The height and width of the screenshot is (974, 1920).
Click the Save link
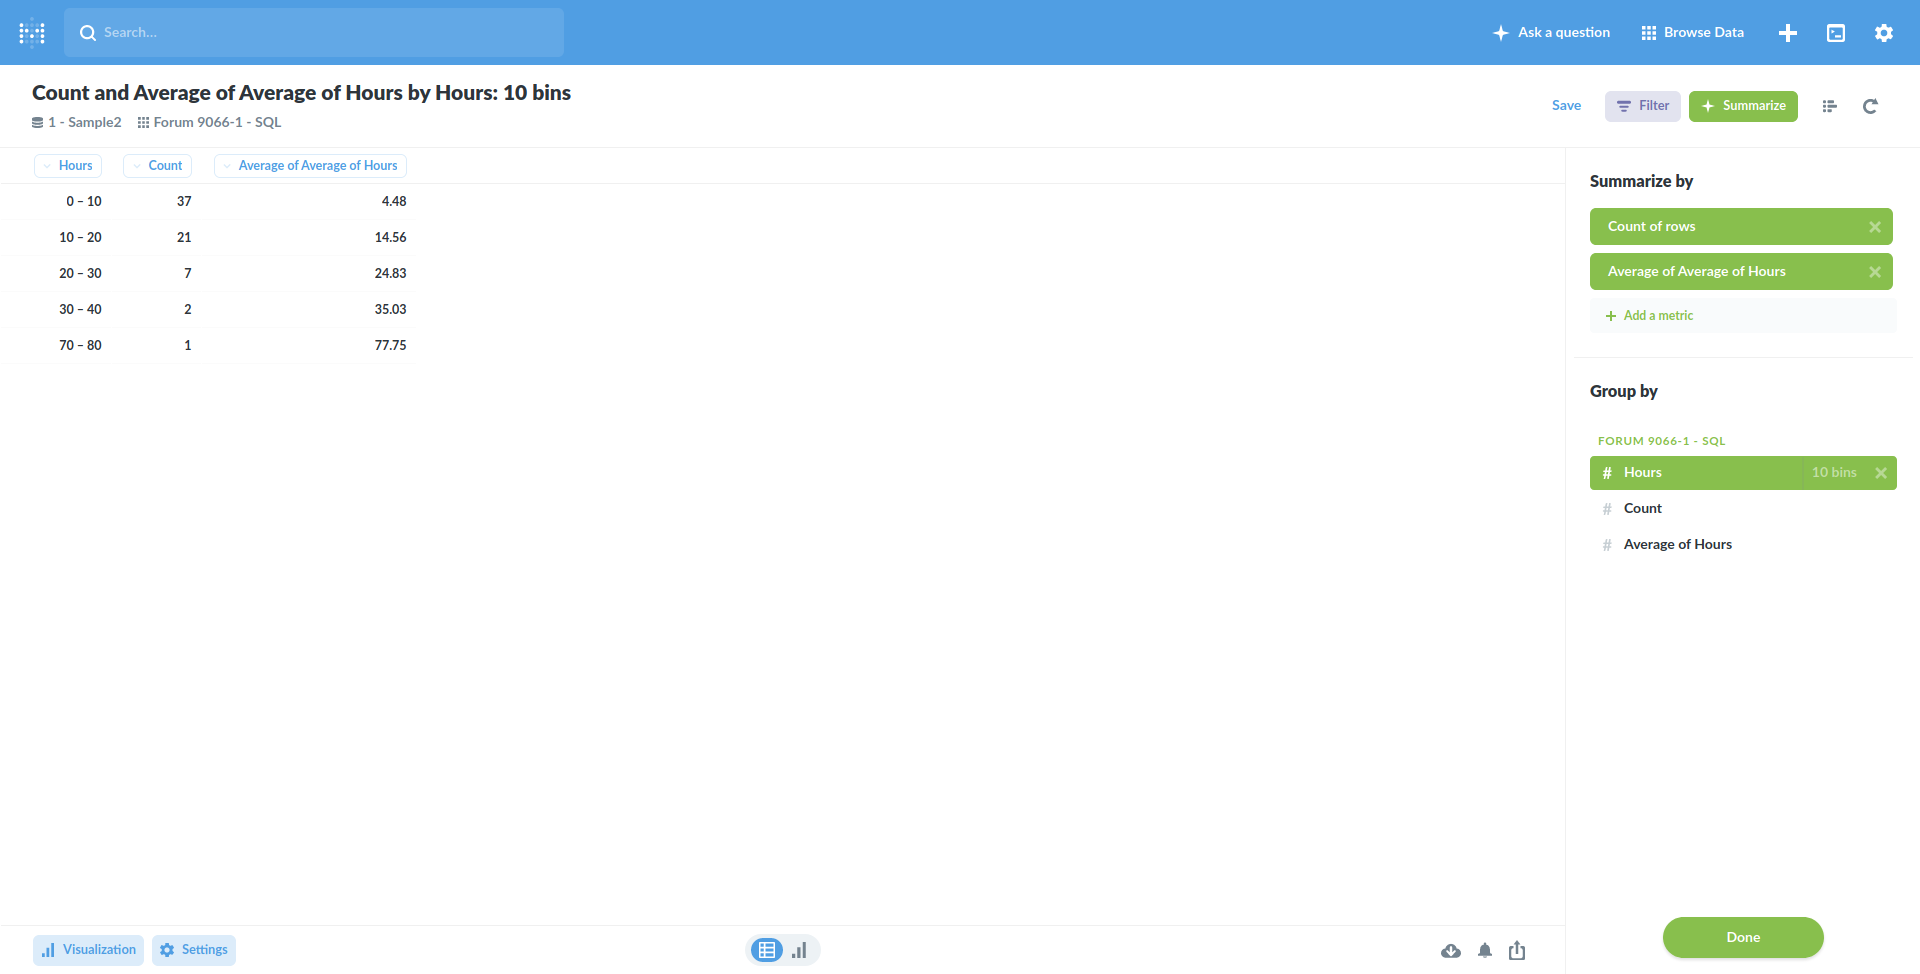[x=1566, y=106]
